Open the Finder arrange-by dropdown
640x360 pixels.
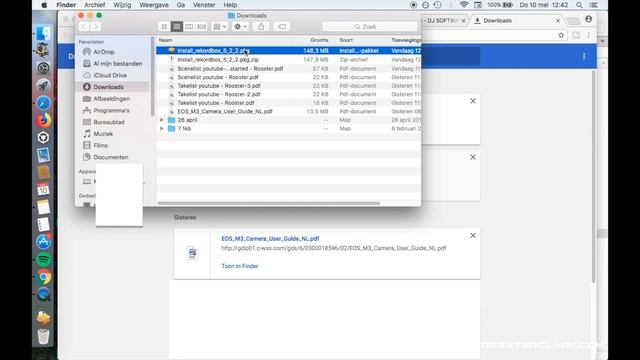[x=220, y=27]
